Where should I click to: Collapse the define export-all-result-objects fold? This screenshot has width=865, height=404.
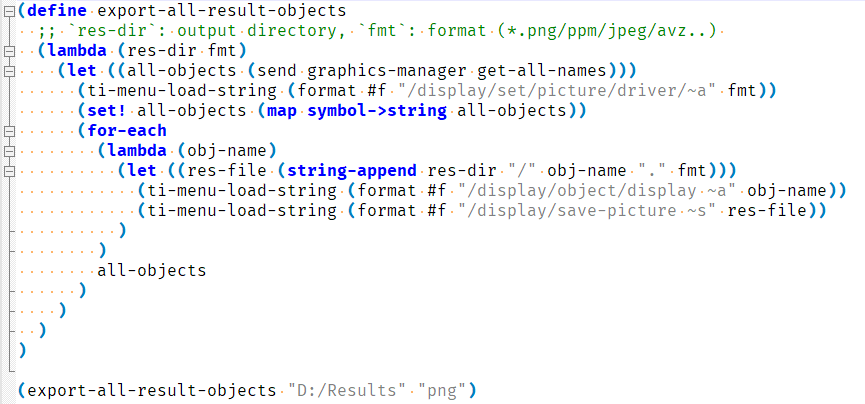click(9, 10)
